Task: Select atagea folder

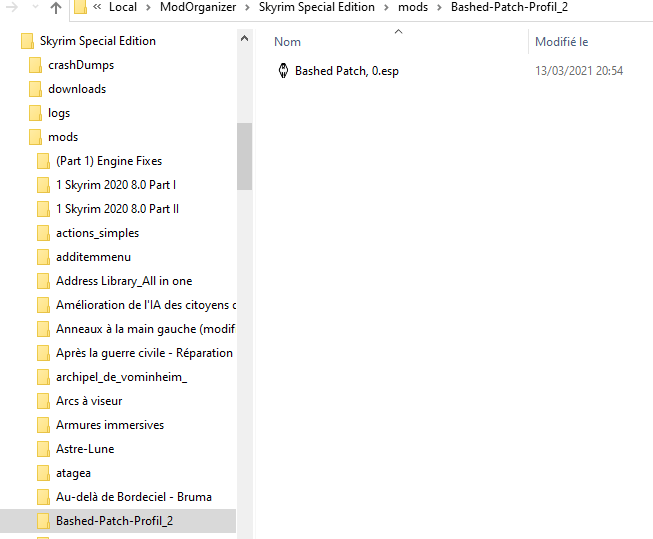Action: [73, 473]
